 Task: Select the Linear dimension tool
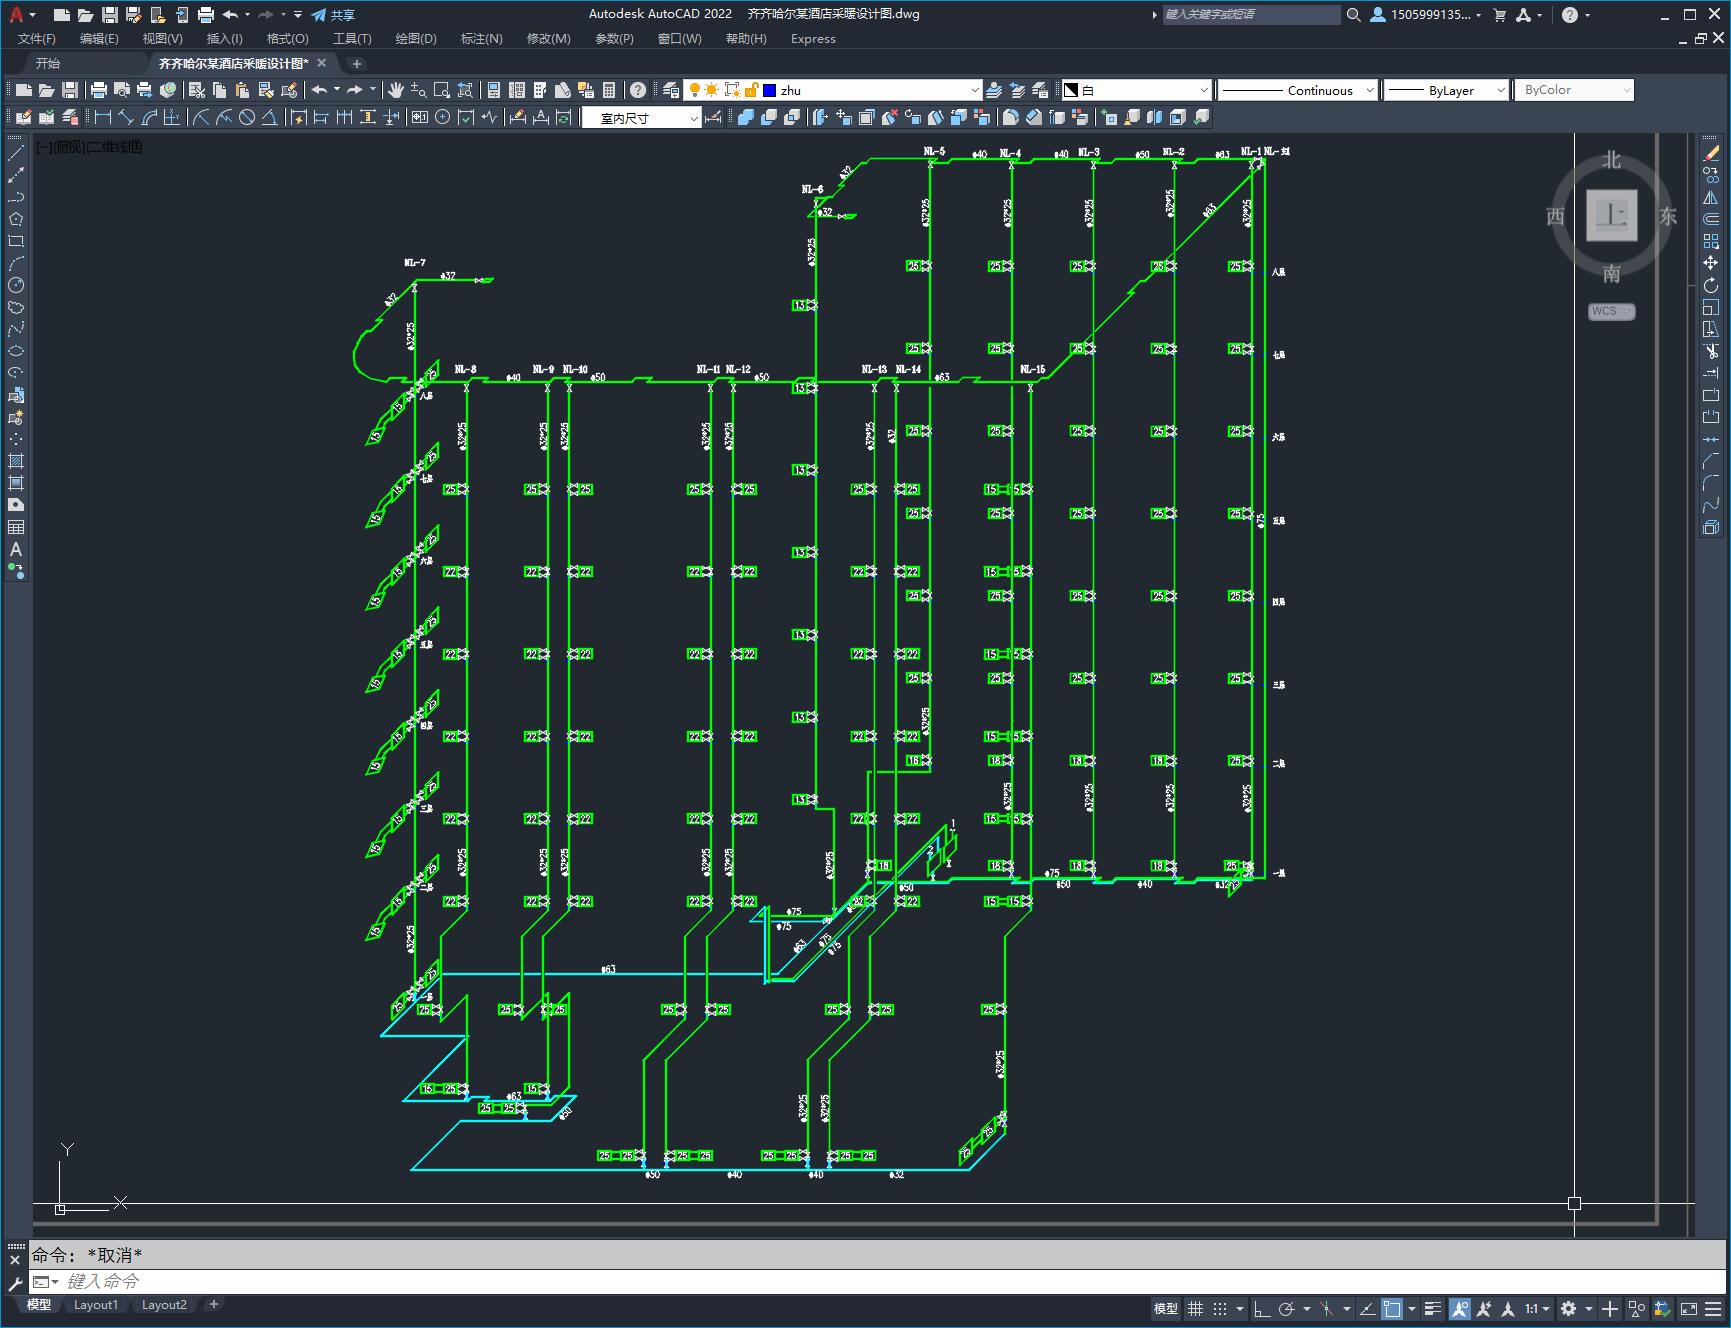103,117
